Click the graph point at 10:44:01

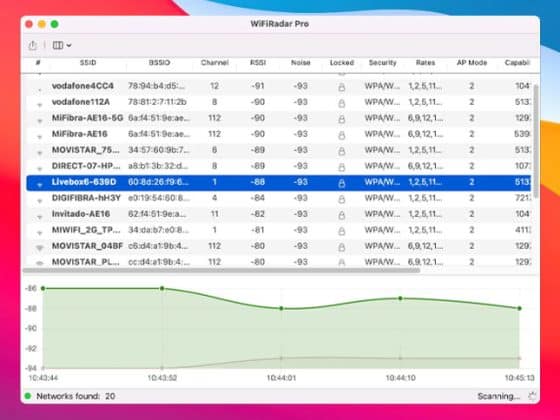point(281,308)
